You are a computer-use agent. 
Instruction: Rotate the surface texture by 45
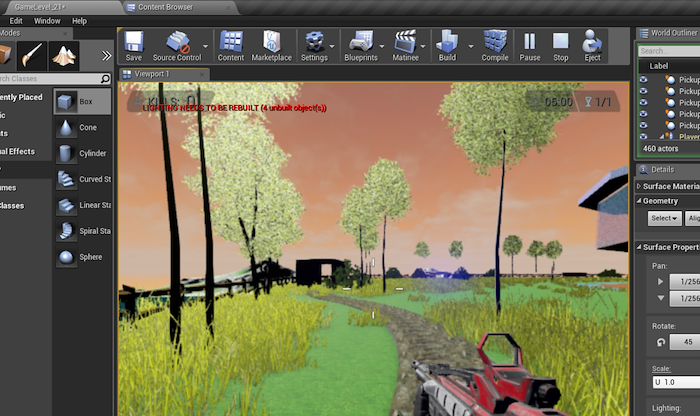tap(685, 342)
